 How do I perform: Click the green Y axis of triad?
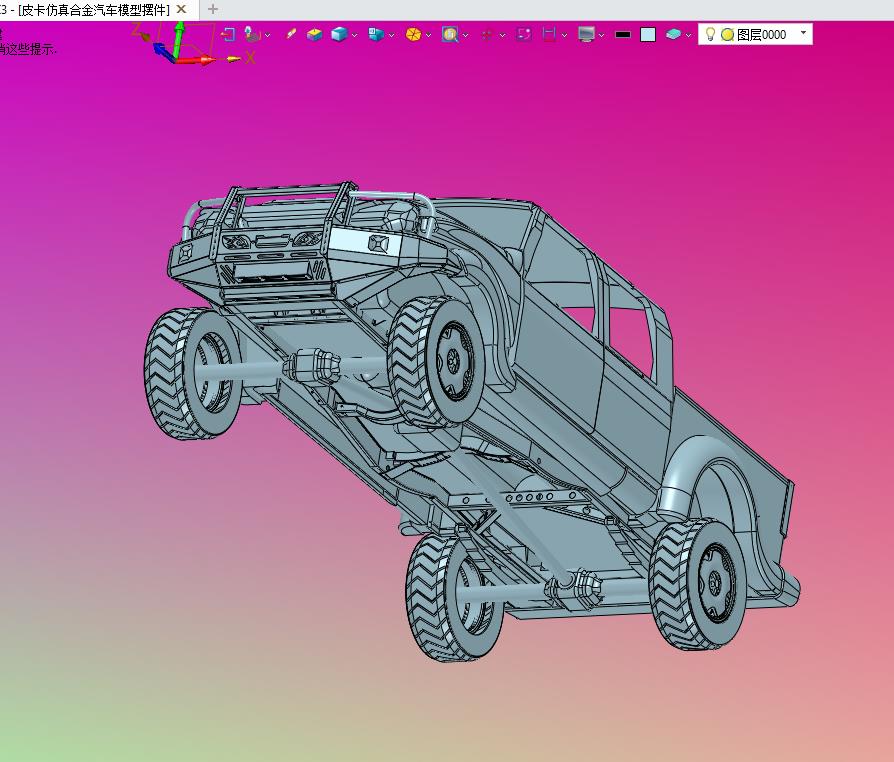coord(178,40)
